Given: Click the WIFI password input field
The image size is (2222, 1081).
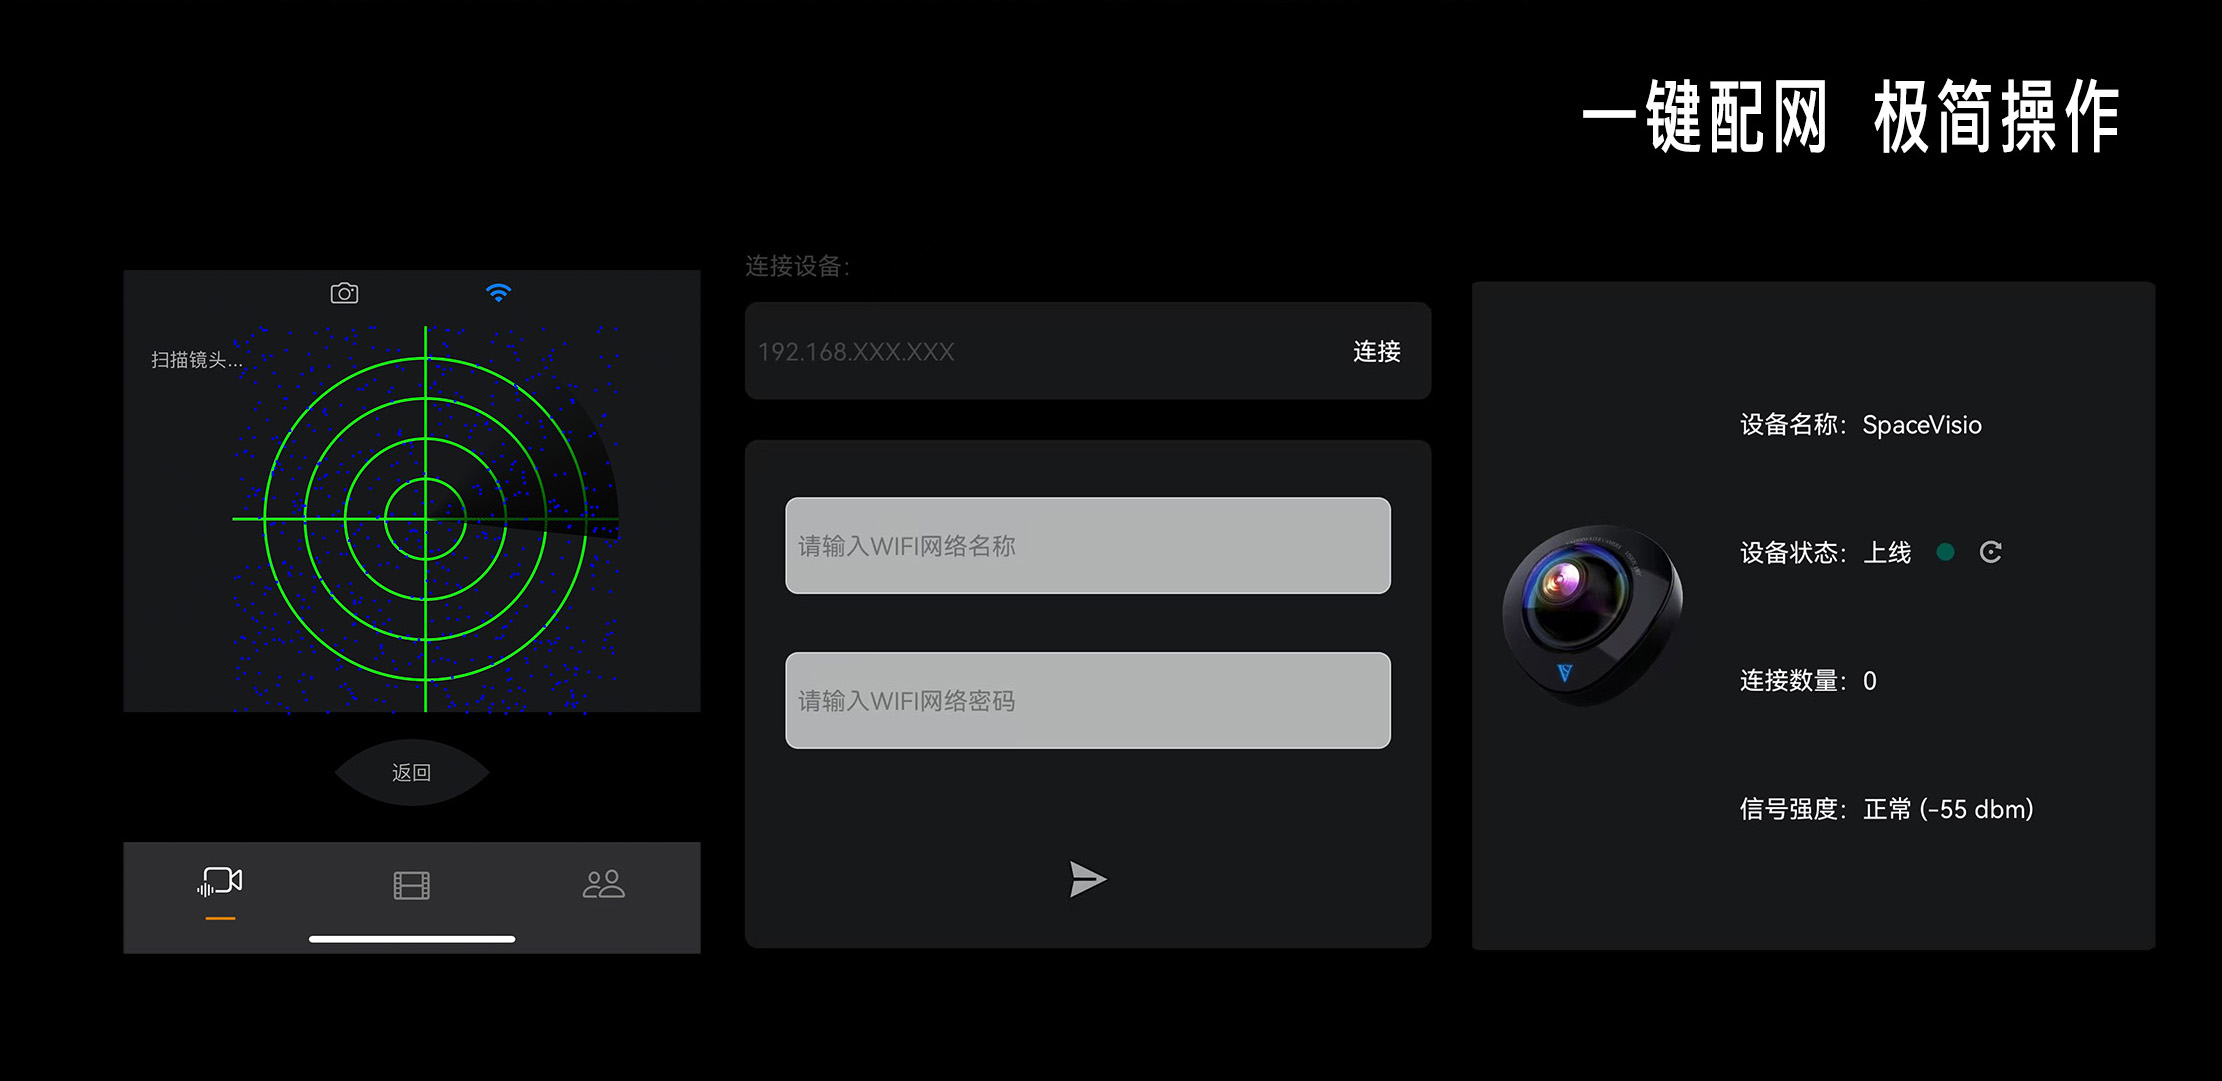Looking at the screenshot, I should click(x=1088, y=700).
